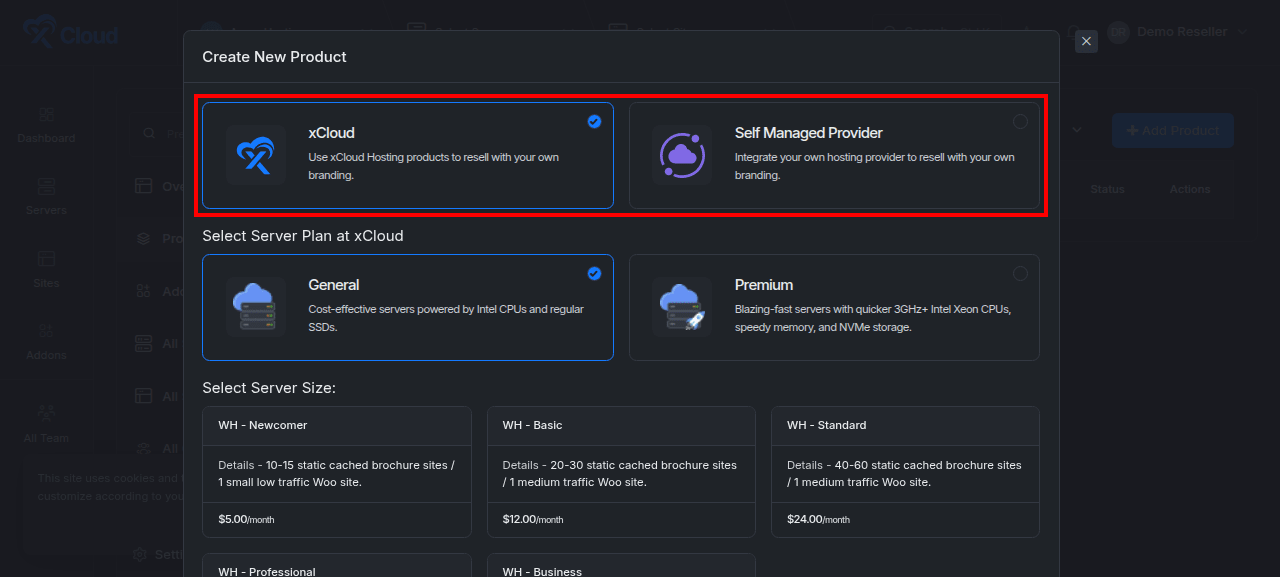
Task: Click the search magnifier icon behind the dialog
Action: (149, 133)
